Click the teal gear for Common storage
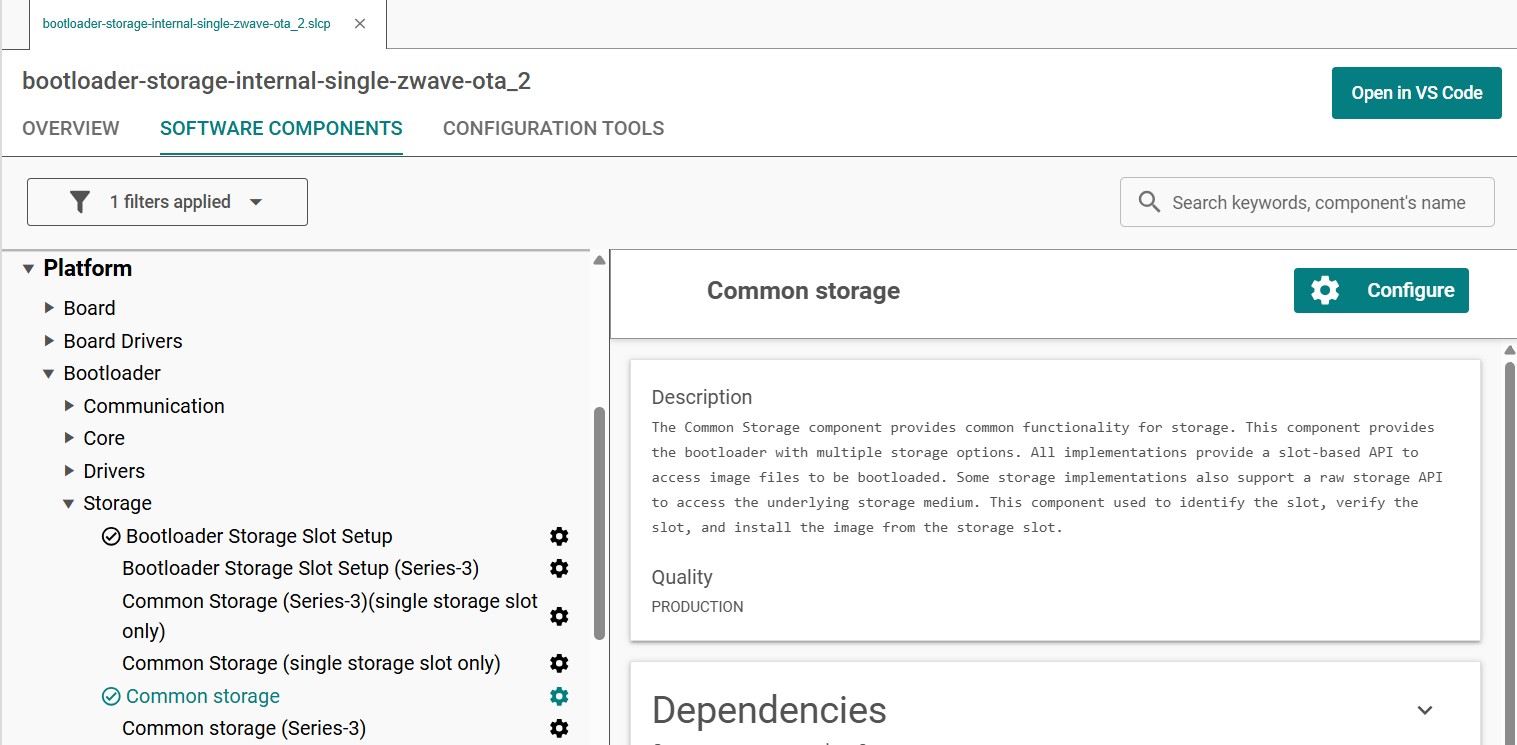Viewport: 1517px width, 745px height. pos(559,696)
